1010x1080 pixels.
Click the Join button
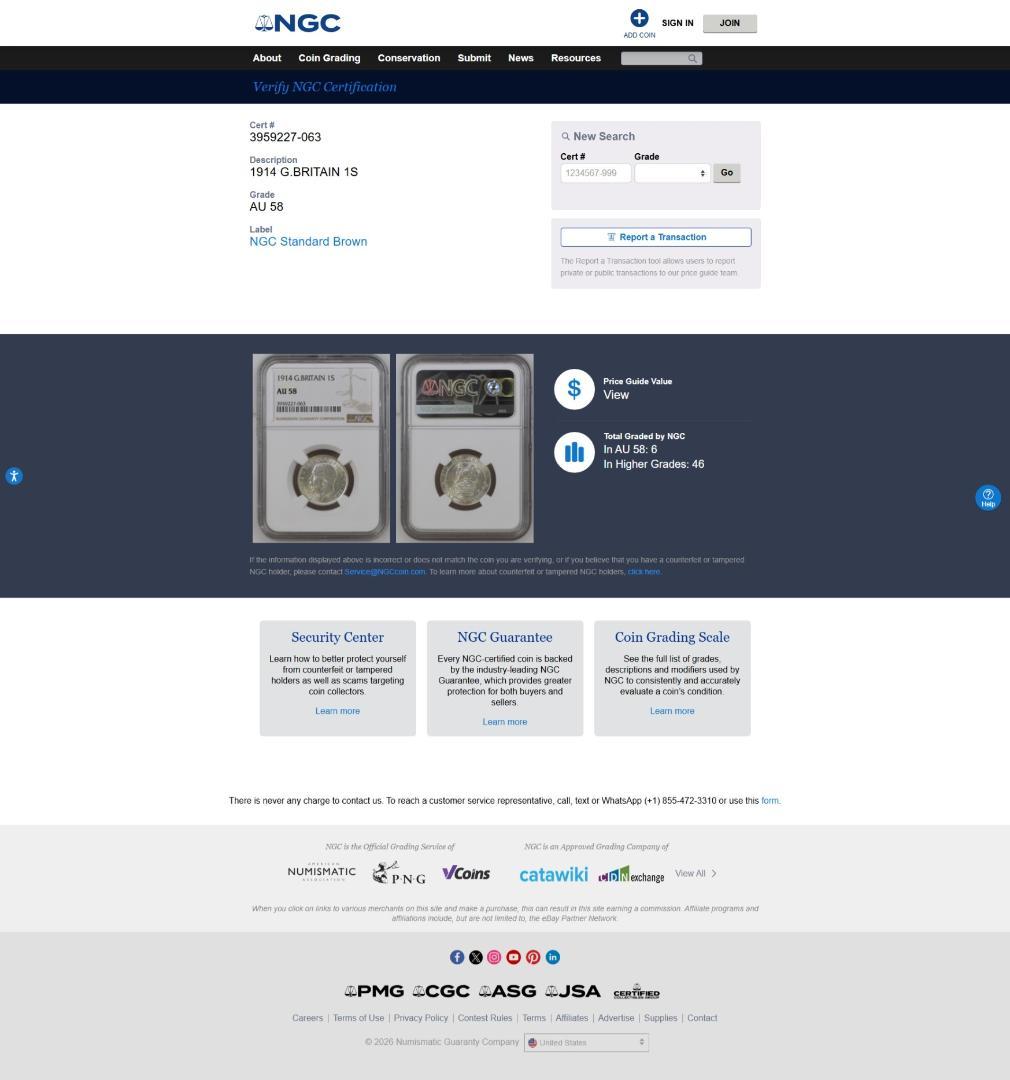tap(730, 23)
